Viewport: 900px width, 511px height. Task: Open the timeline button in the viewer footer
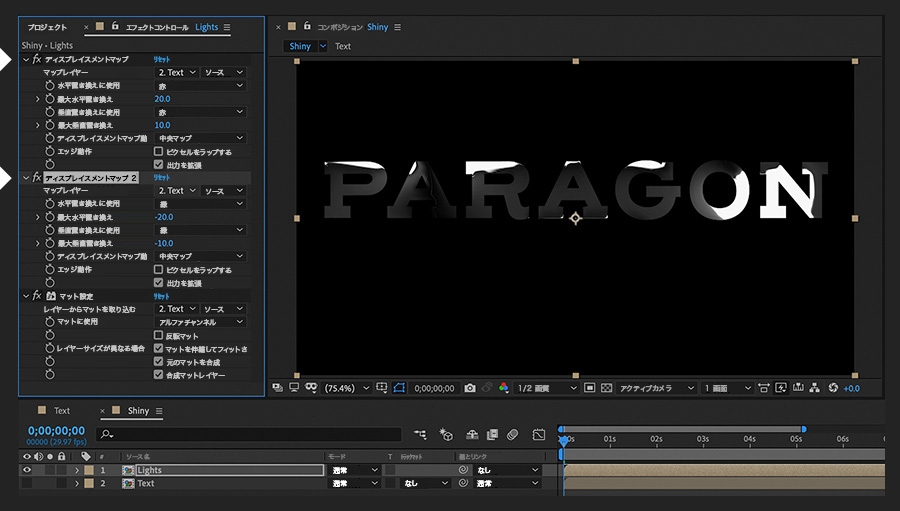(798, 388)
